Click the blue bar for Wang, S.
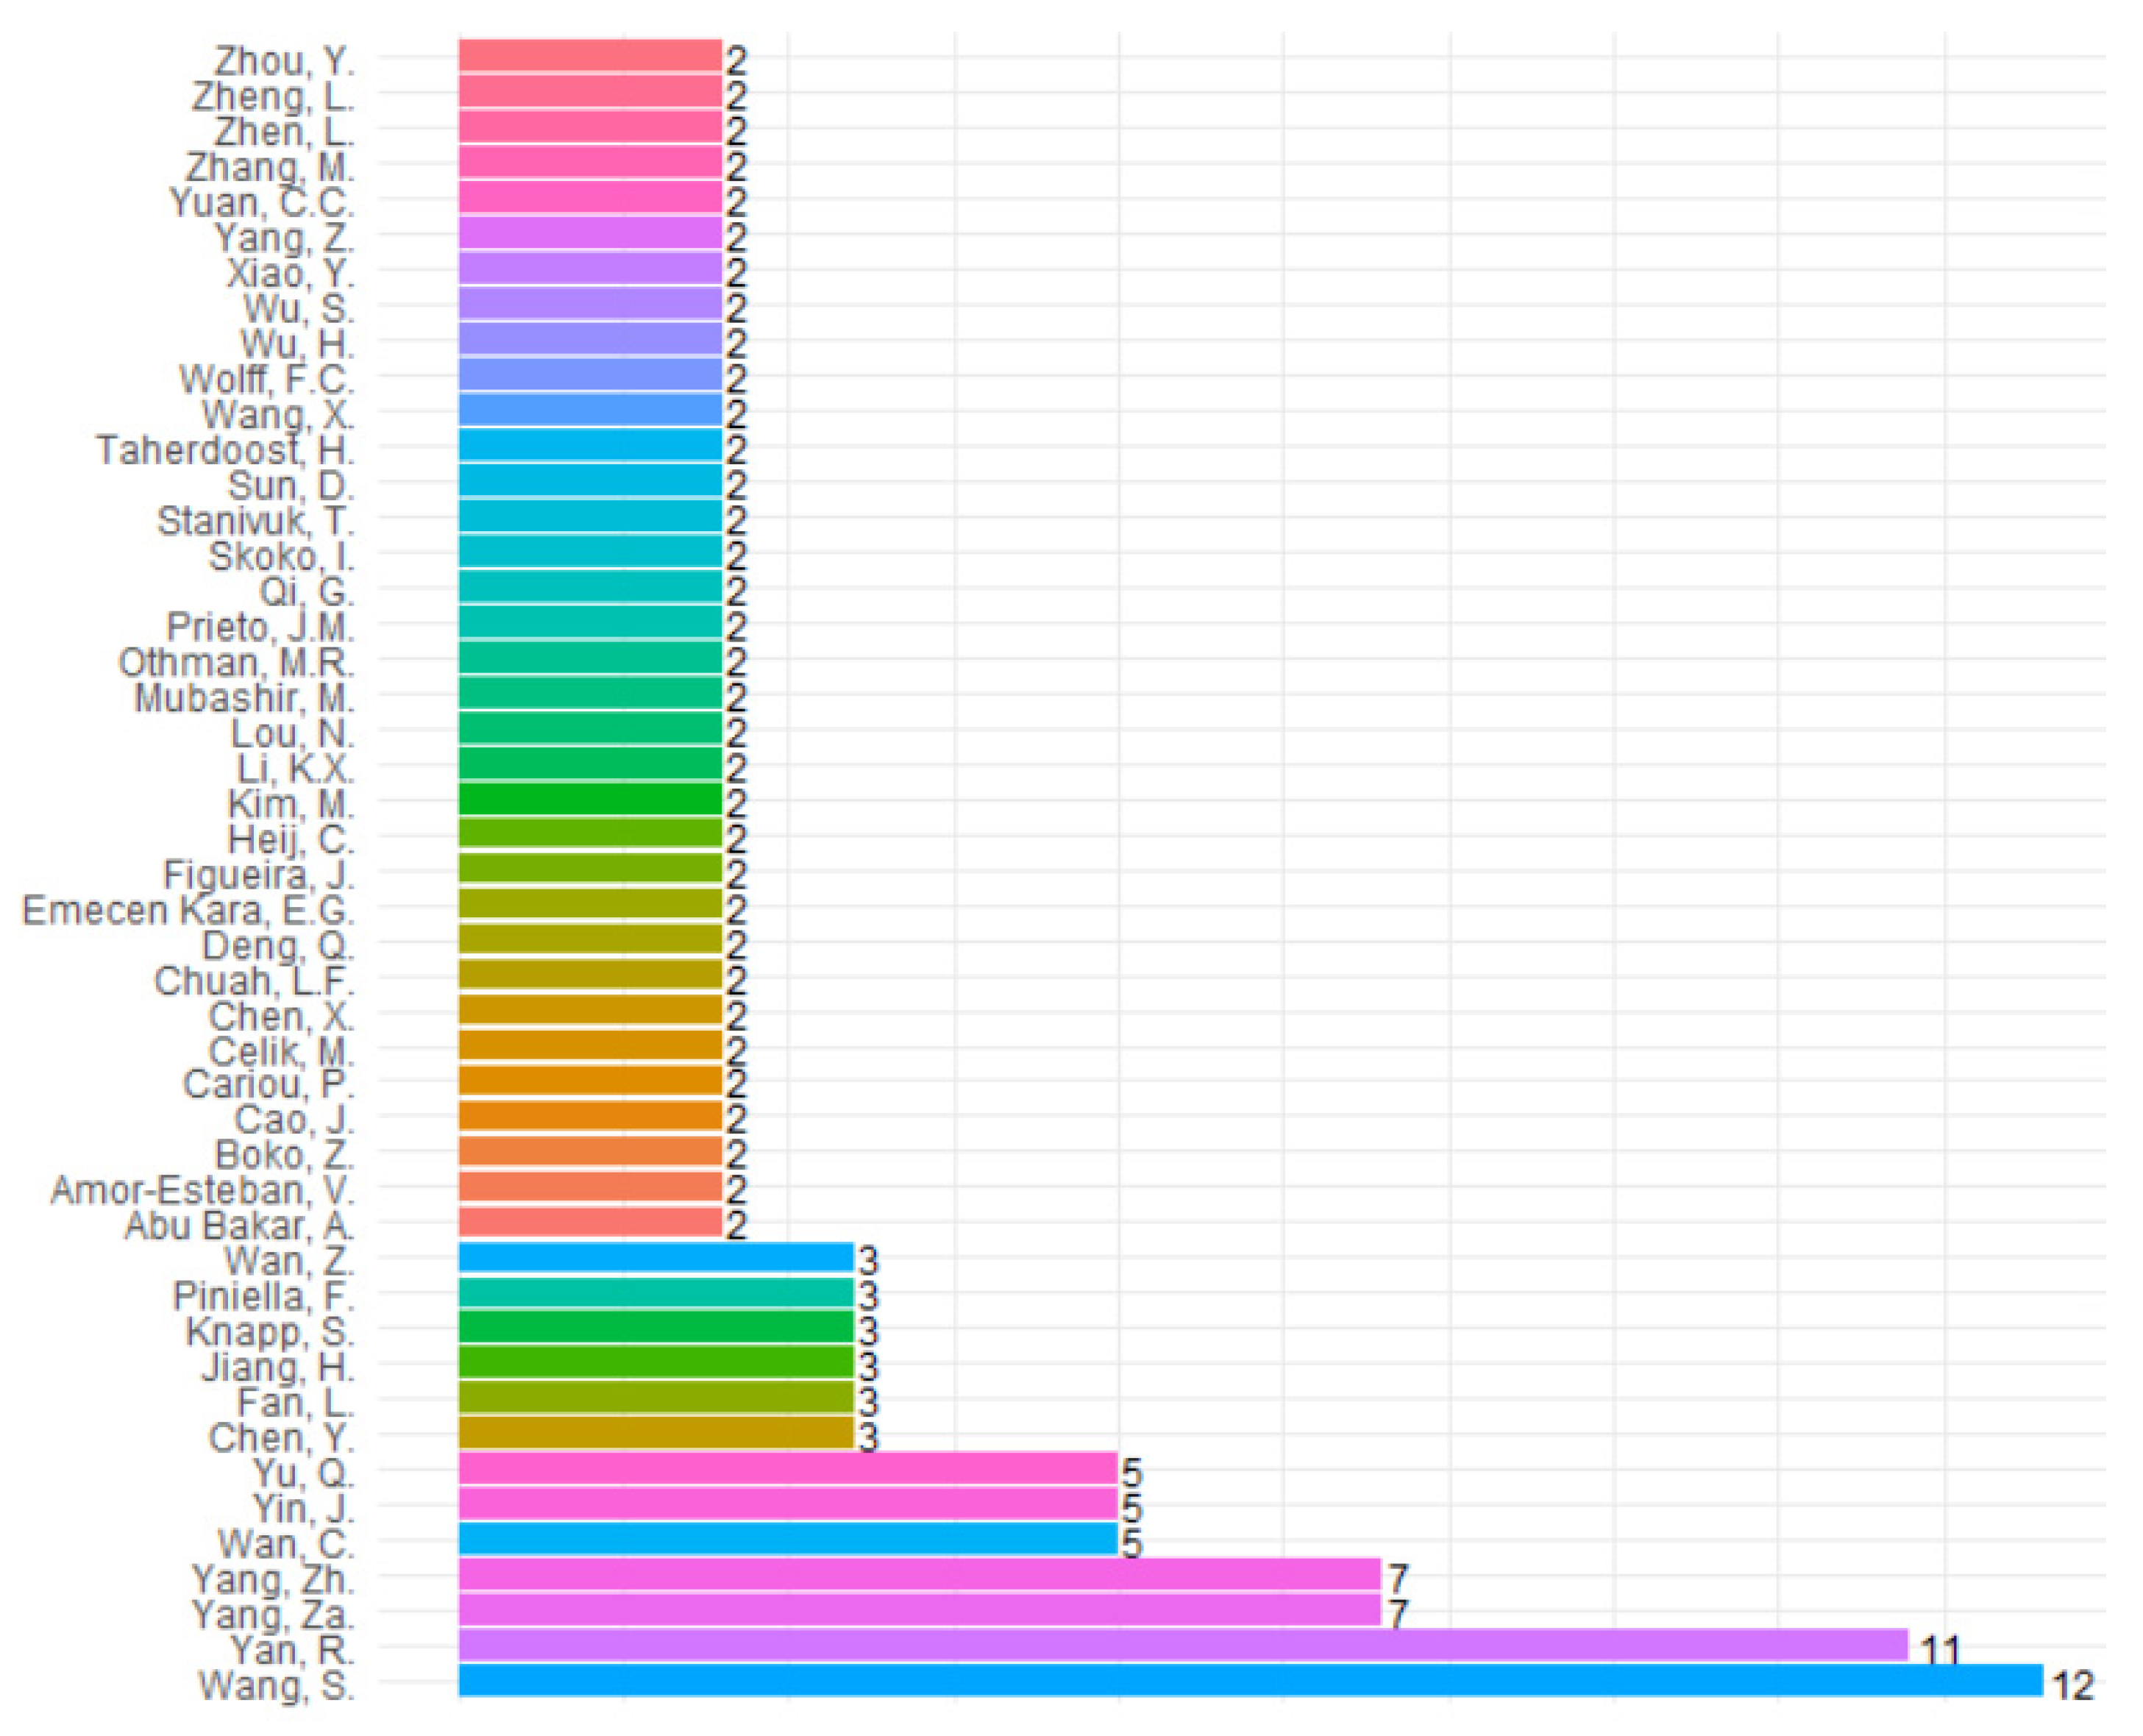Image resolution: width=2143 pixels, height=1736 pixels. tap(1250, 1680)
